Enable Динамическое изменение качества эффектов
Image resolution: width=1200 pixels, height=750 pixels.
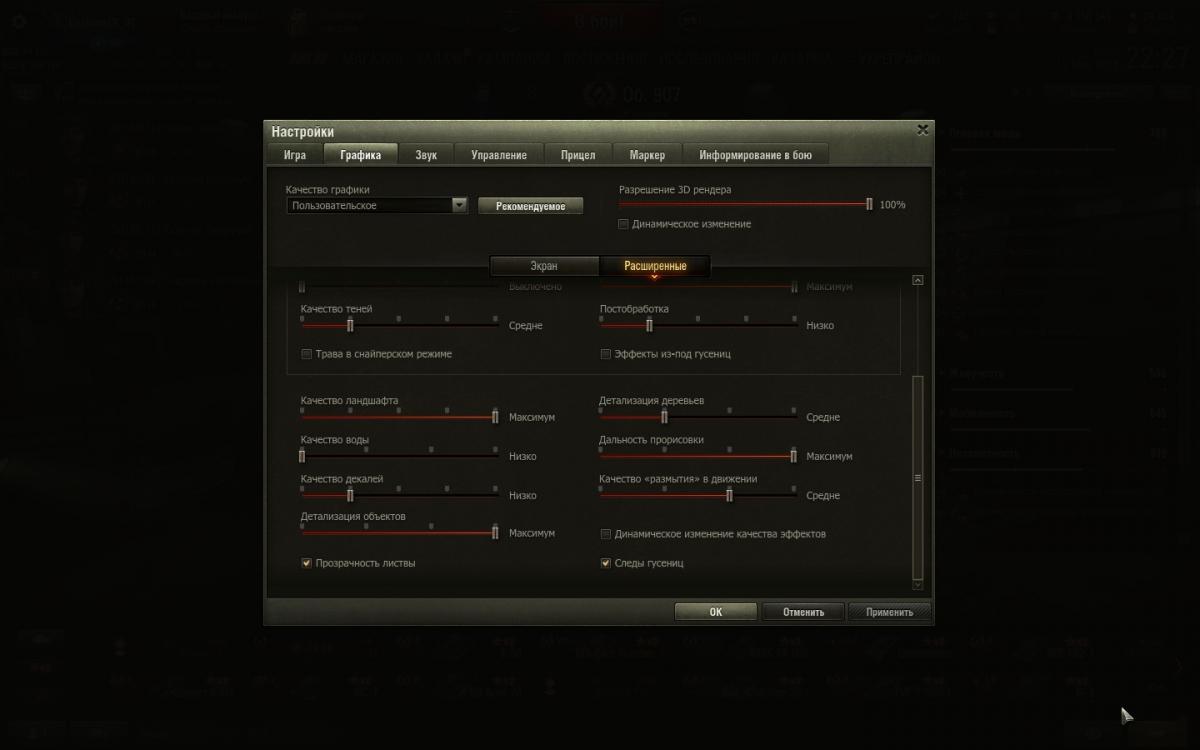(x=605, y=534)
